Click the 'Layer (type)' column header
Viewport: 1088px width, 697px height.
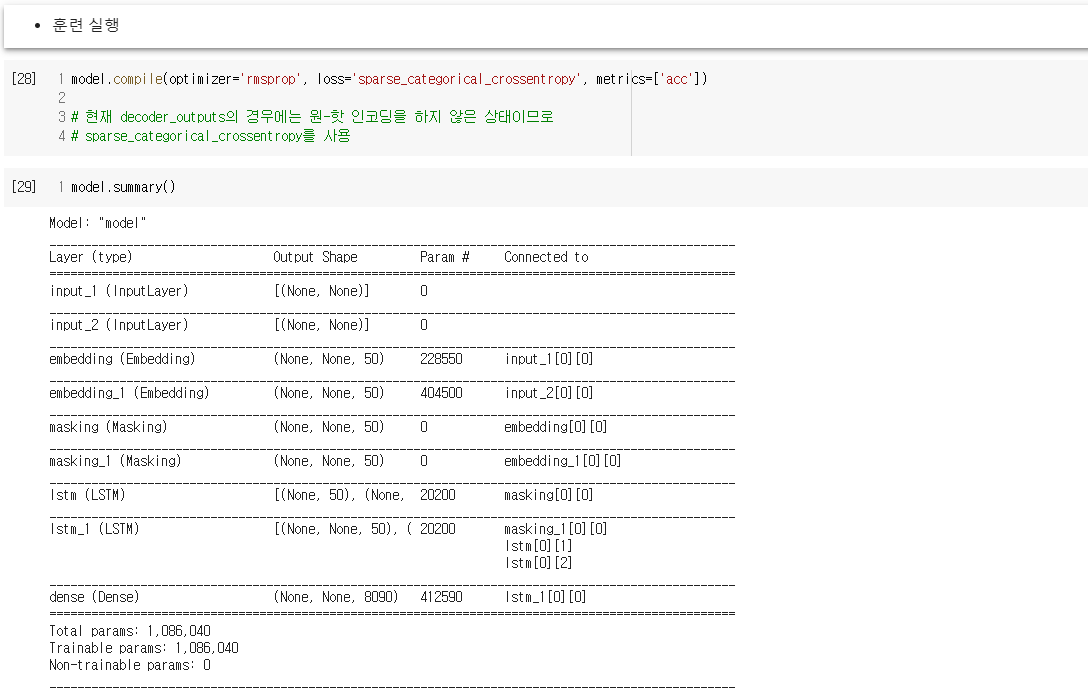pos(90,257)
